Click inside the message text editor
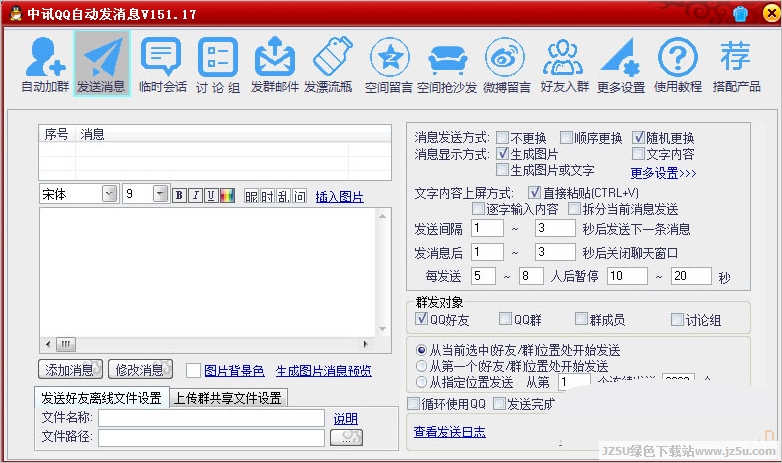The width and height of the screenshot is (782, 463). click(207, 272)
